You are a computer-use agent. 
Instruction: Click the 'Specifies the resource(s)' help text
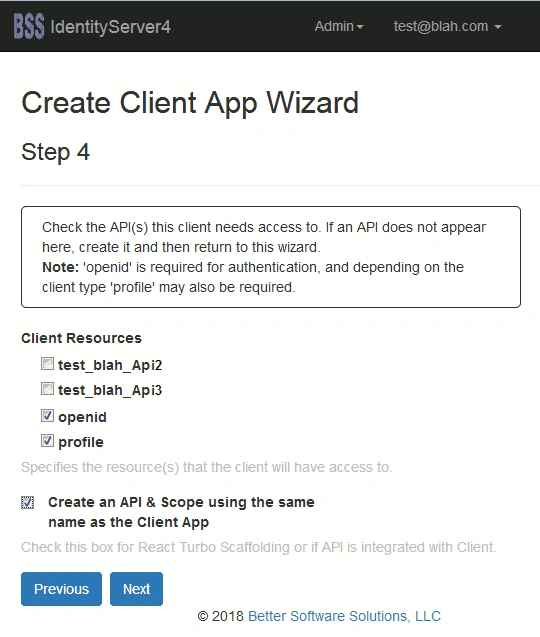pyautogui.click(x=206, y=467)
